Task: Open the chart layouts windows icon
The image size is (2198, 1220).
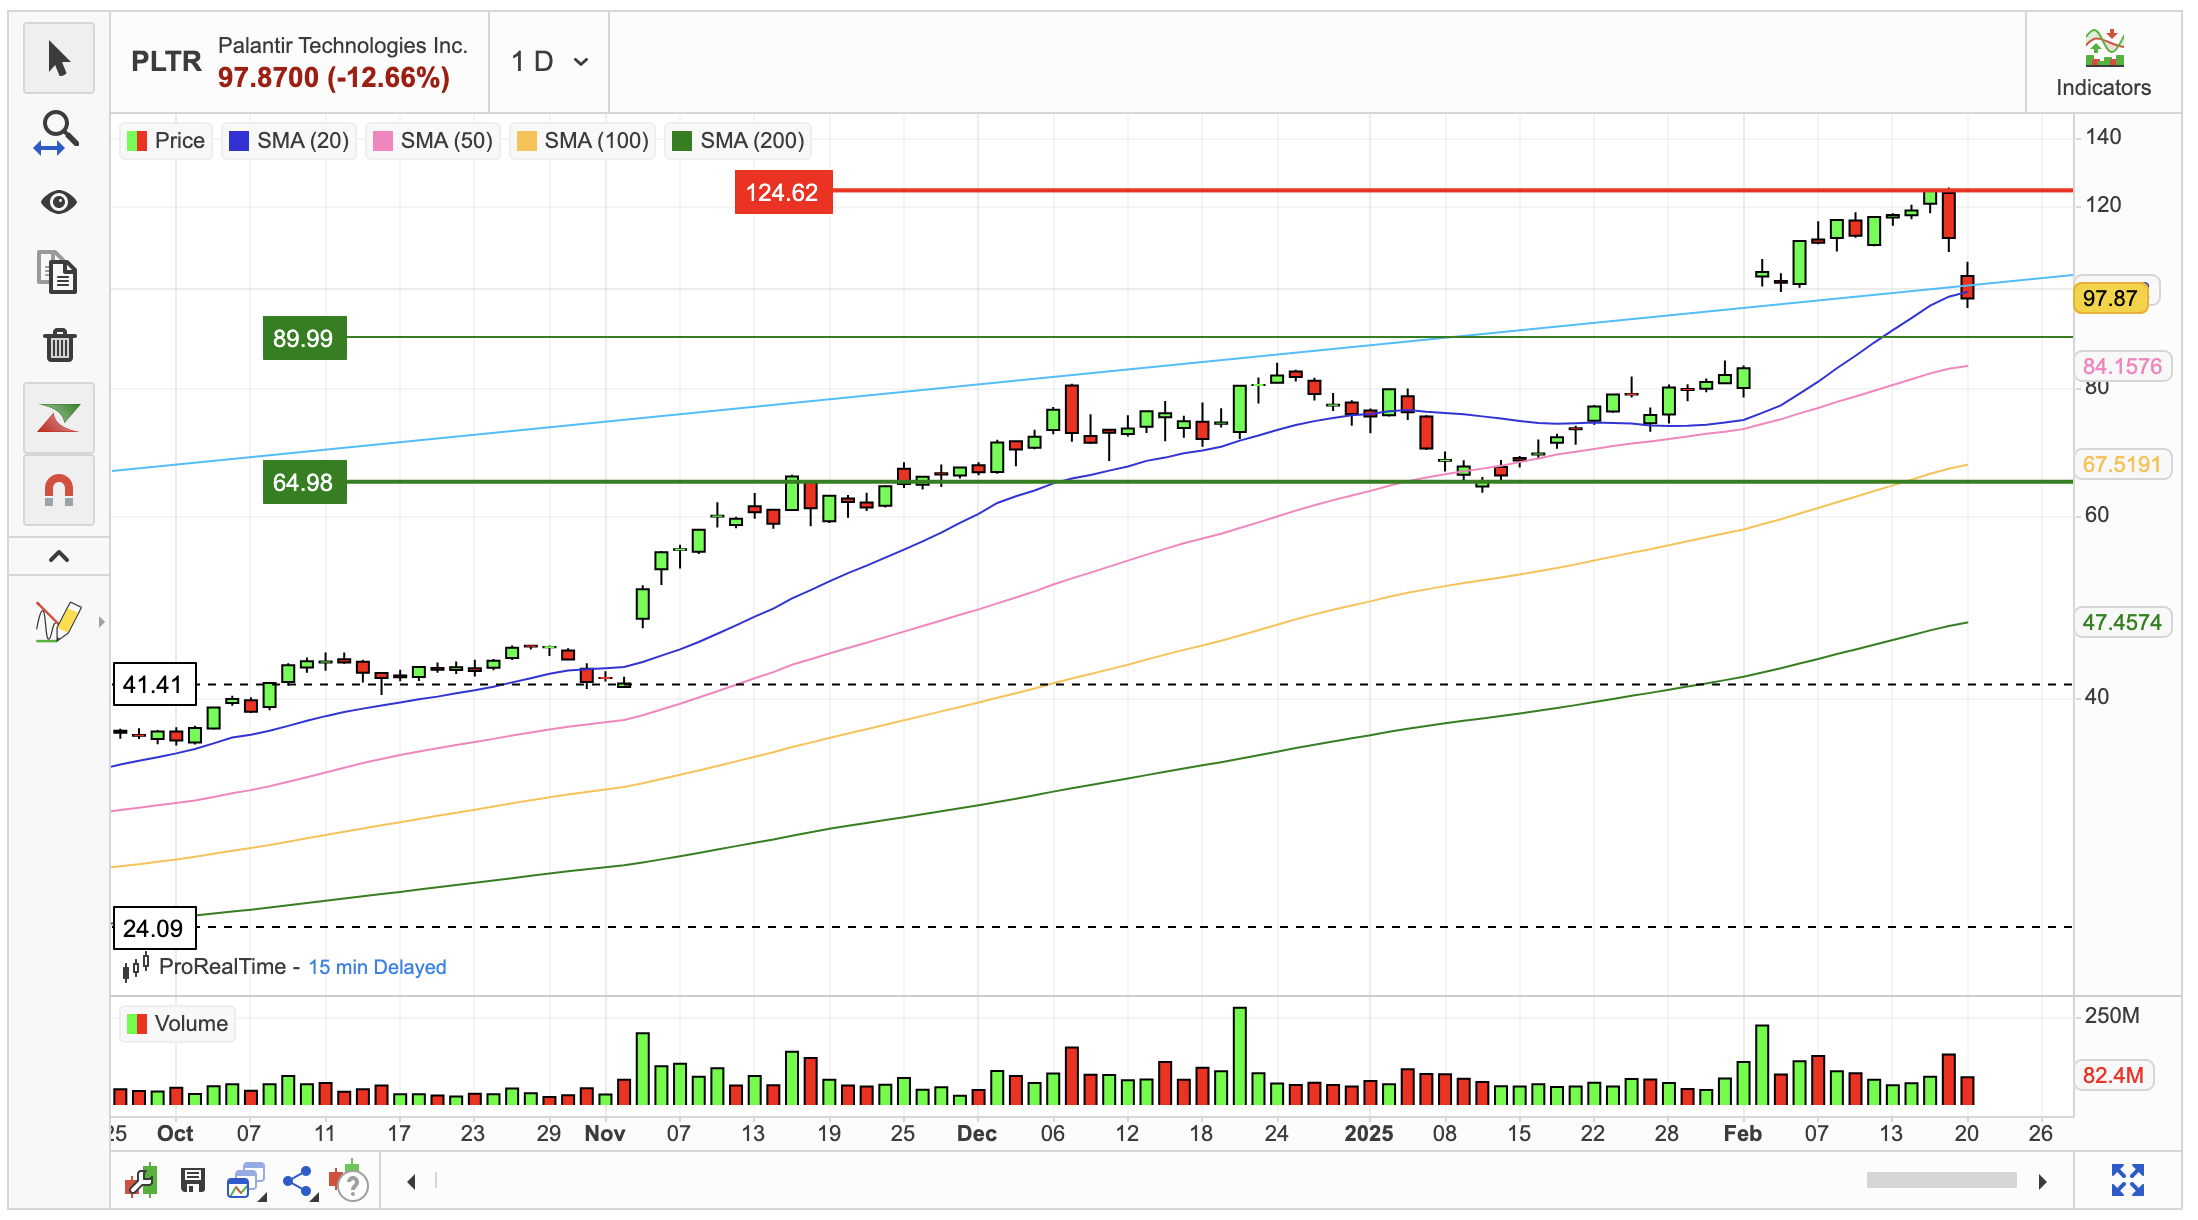Action: point(246,1181)
